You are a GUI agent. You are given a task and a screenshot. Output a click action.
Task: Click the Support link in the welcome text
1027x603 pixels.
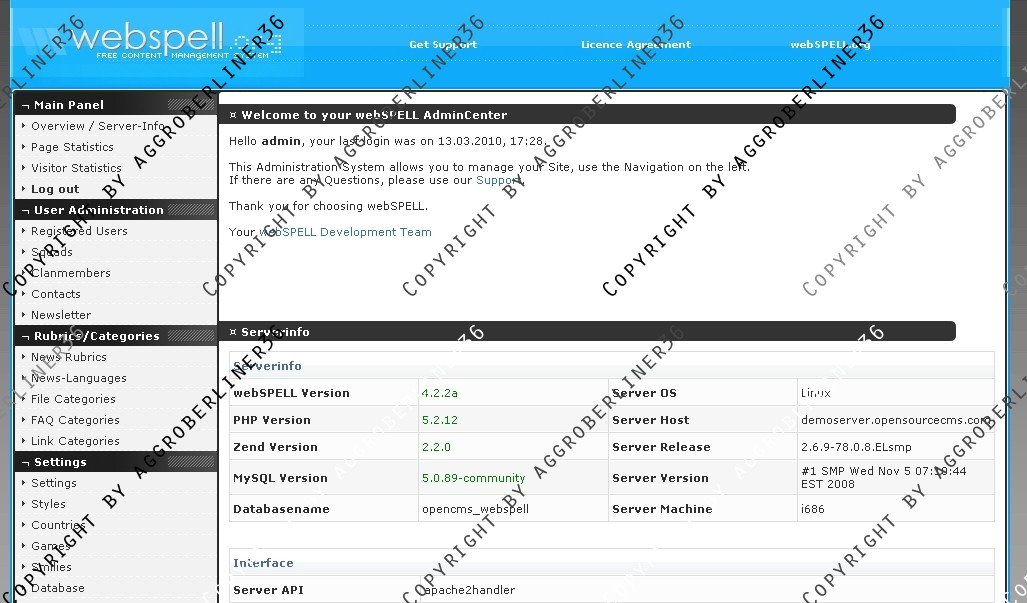[x=498, y=181]
